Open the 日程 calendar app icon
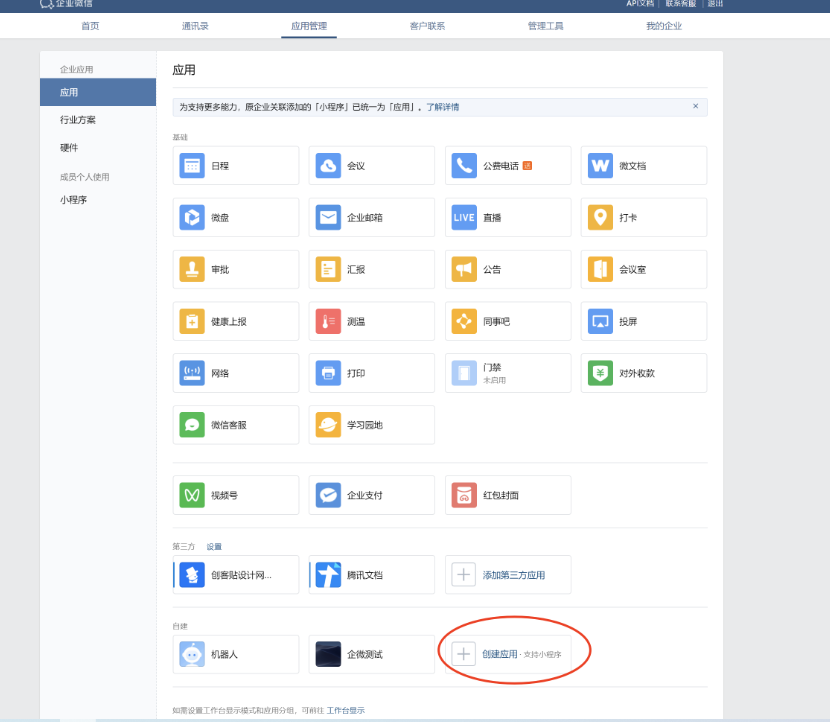 192,166
